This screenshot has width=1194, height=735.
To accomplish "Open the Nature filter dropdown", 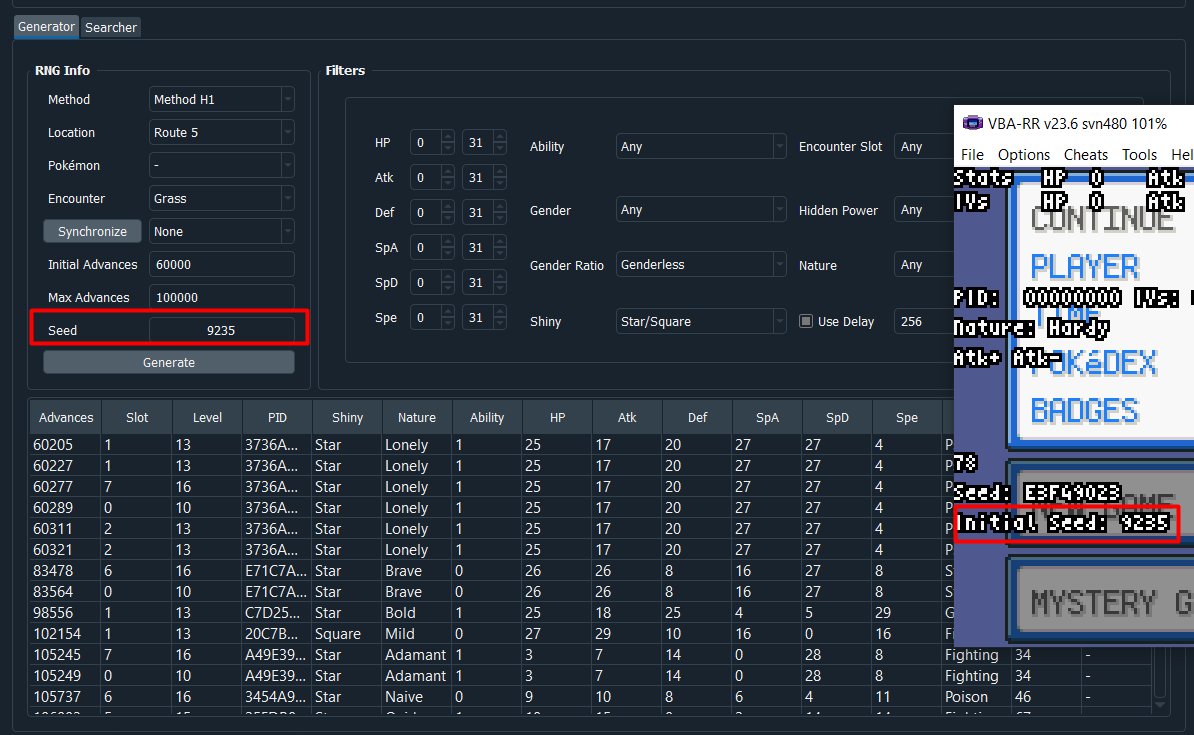I will (924, 265).
